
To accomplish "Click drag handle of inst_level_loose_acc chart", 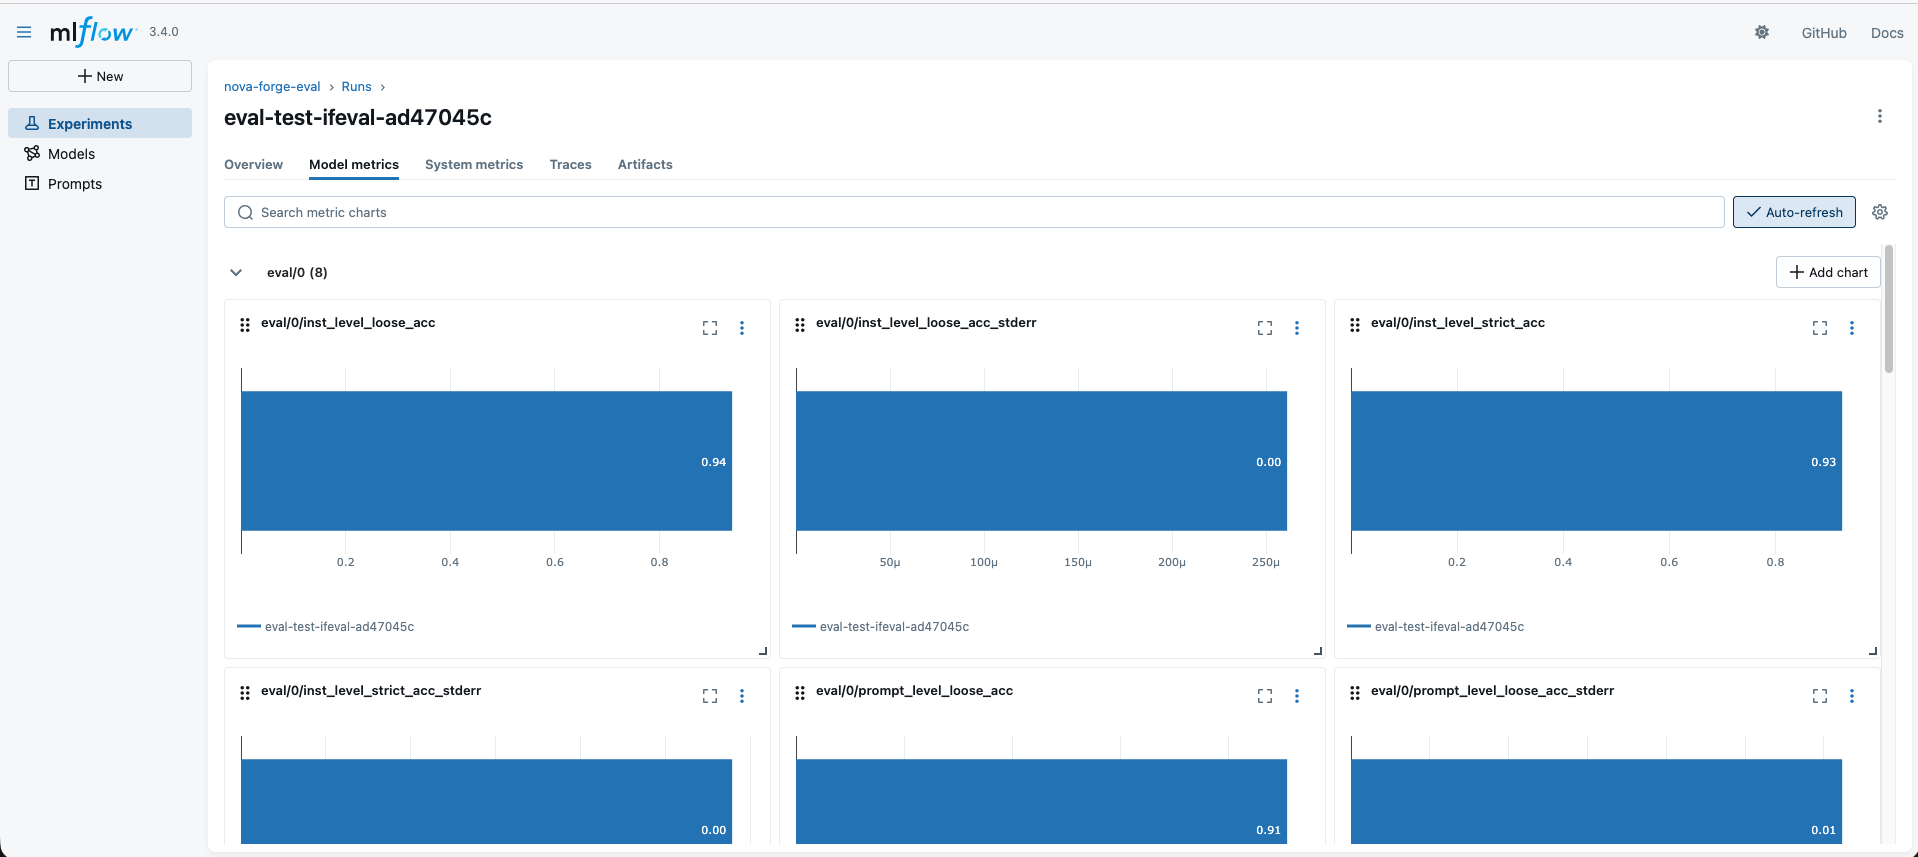I will 245,325.
